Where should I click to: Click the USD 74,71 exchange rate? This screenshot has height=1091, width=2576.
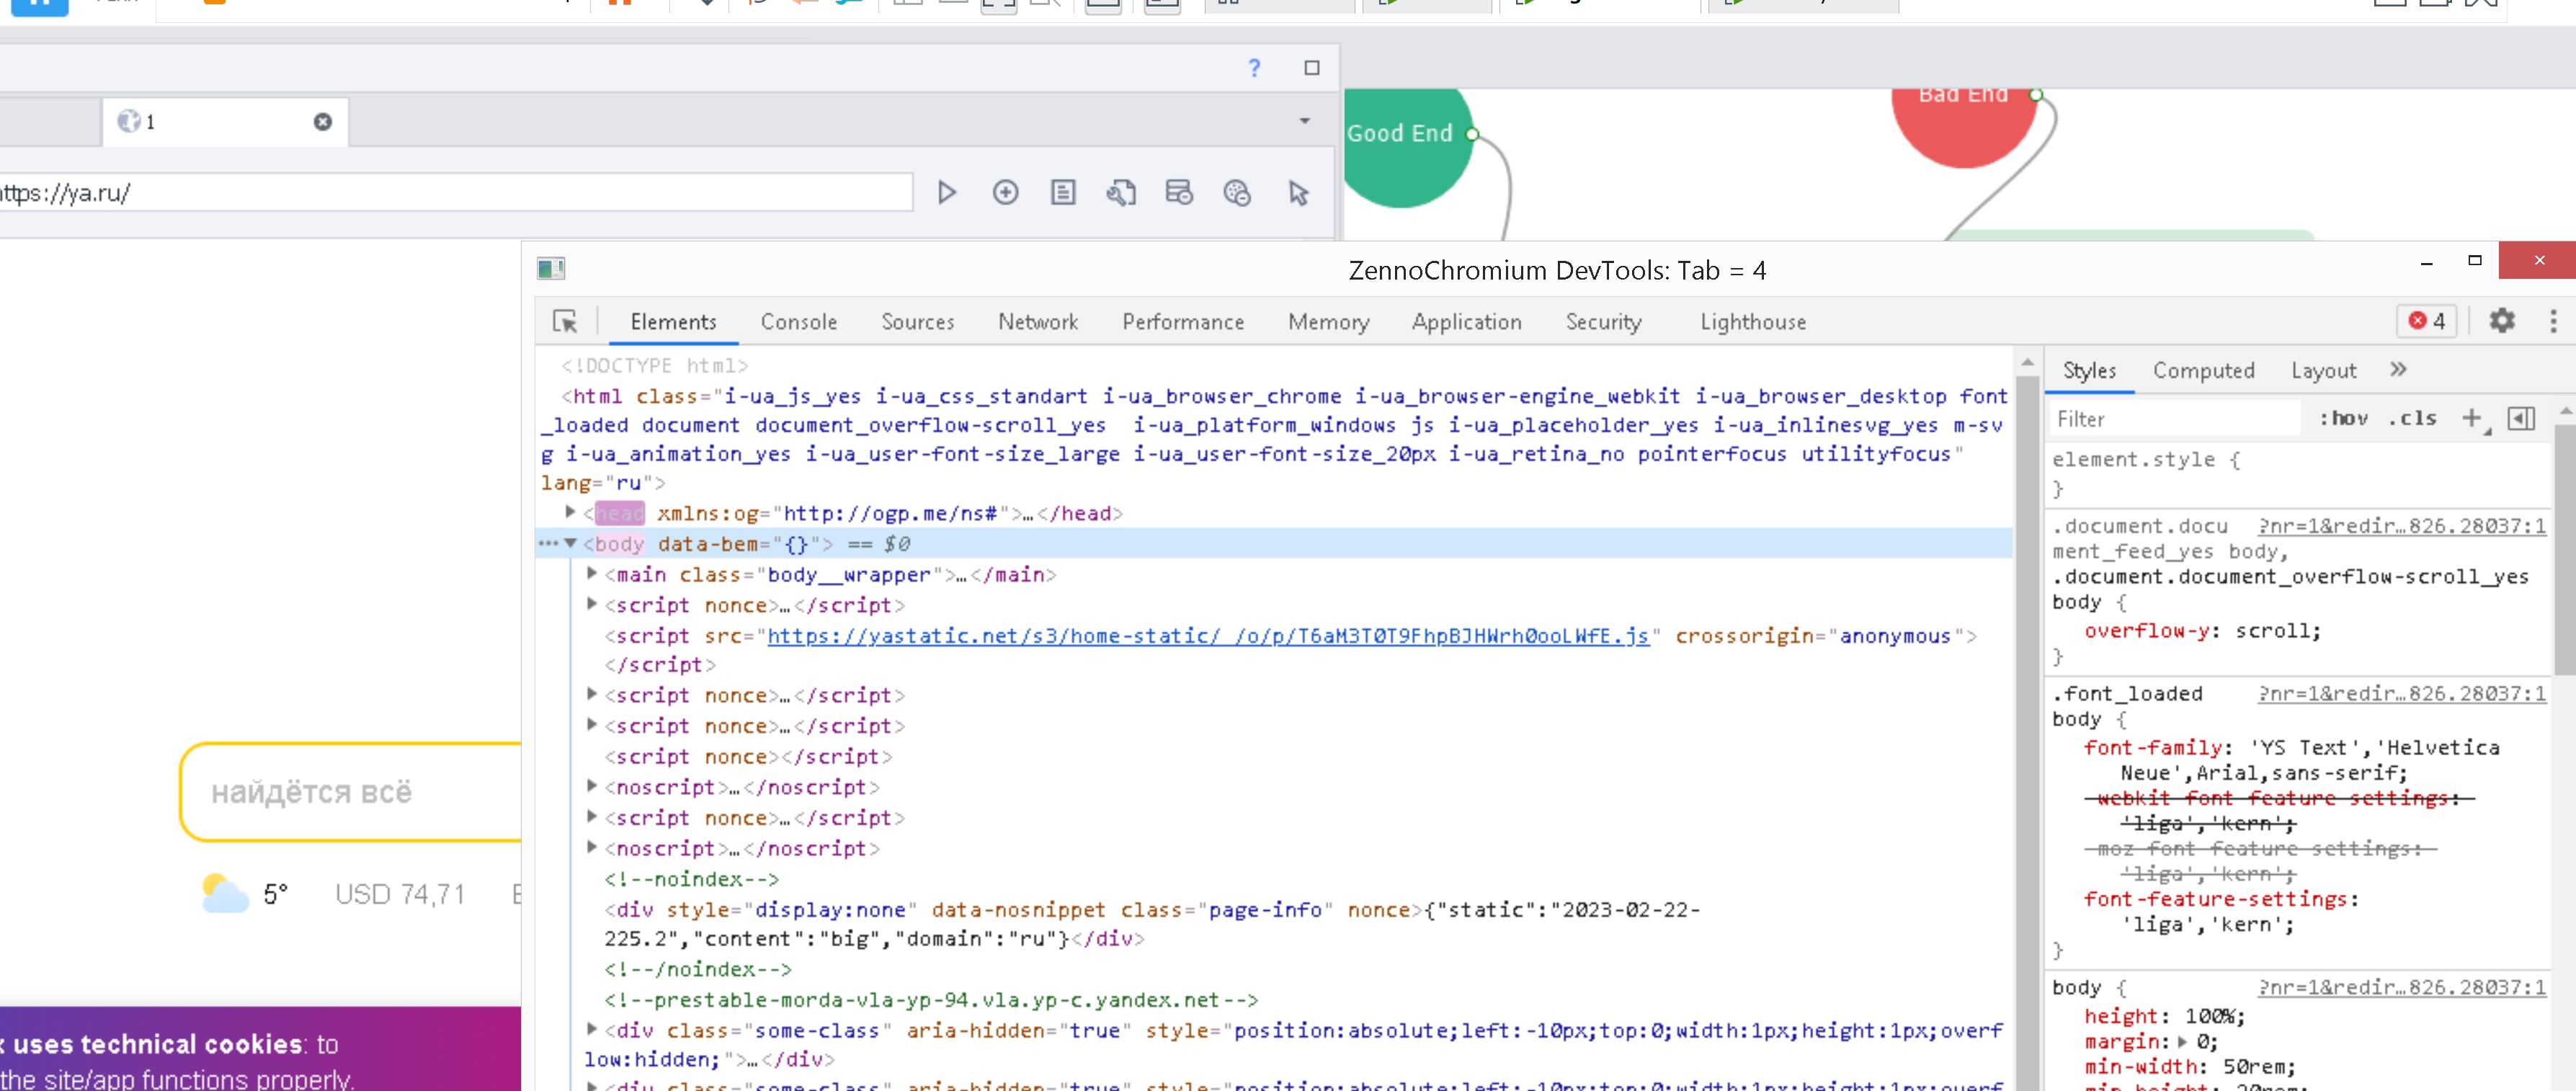pos(399,894)
